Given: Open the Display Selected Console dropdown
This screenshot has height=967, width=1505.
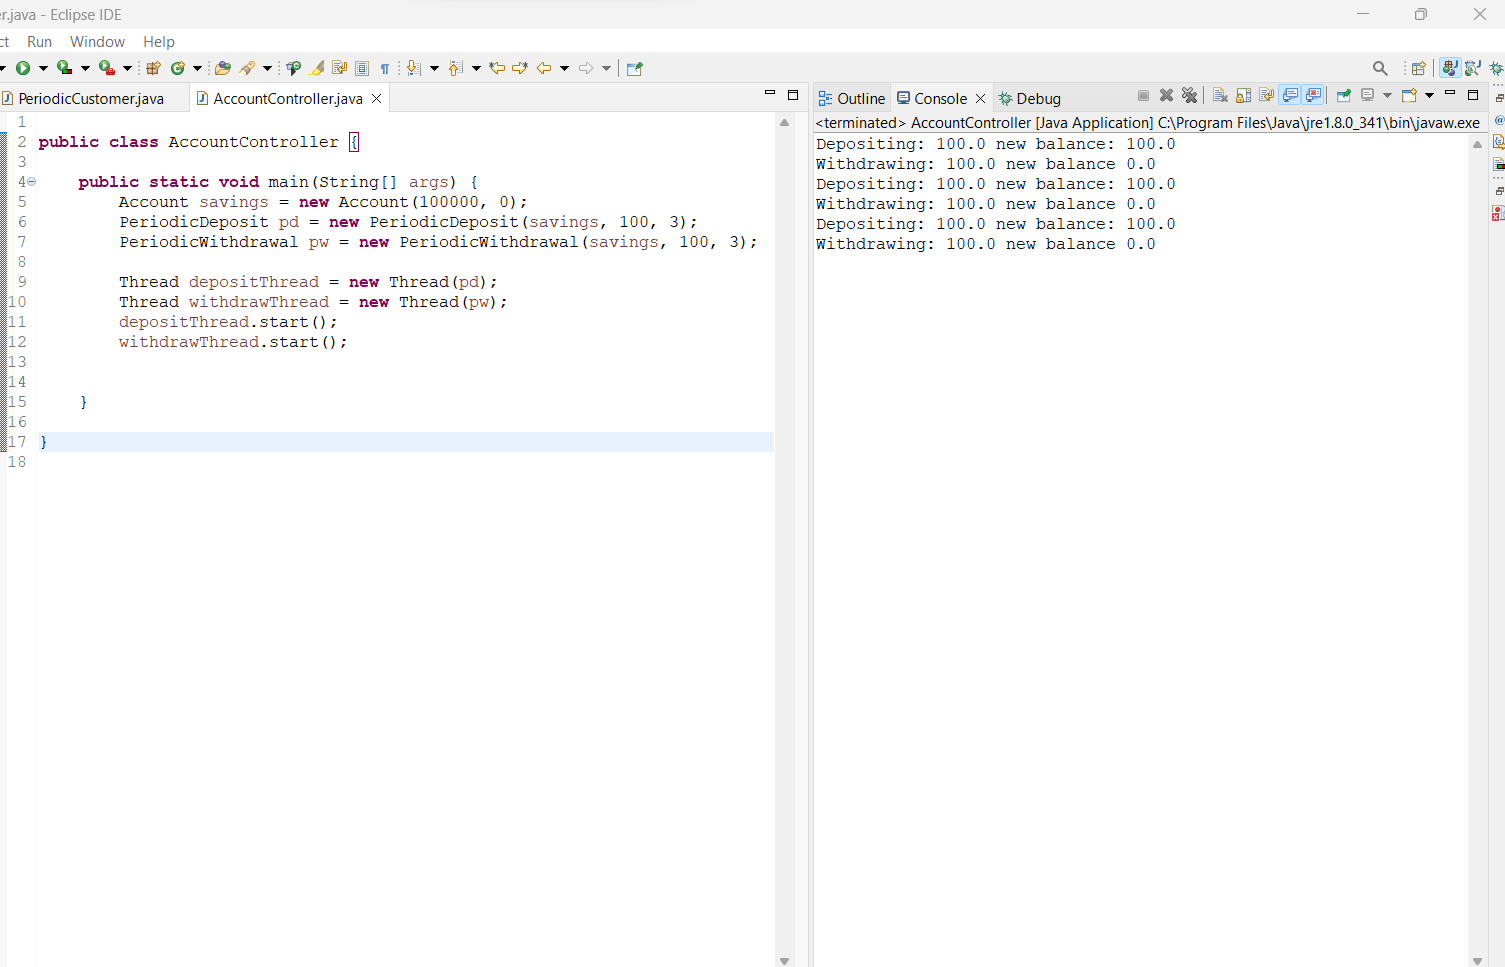Looking at the screenshot, I should [1387, 95].
